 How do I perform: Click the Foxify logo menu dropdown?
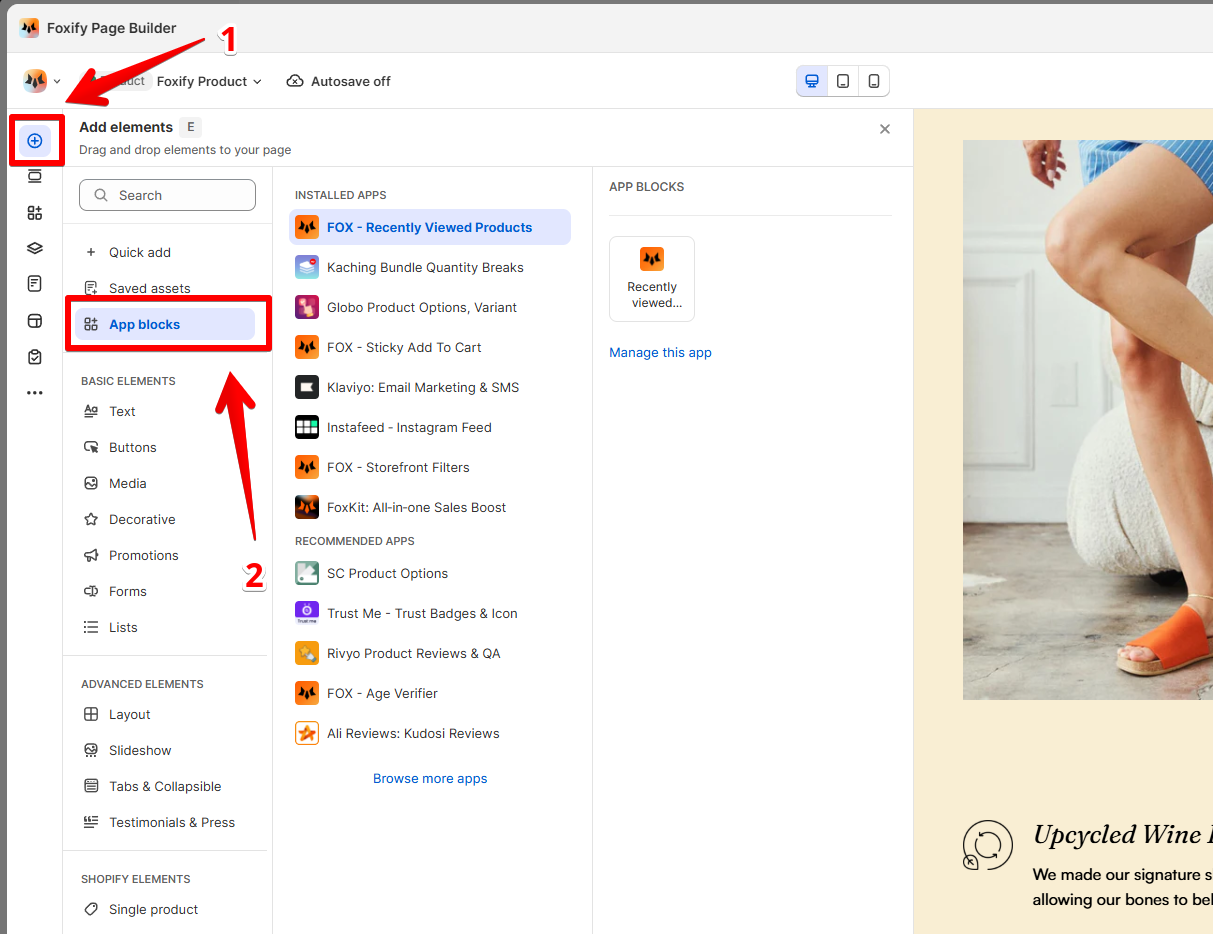coord(42,81)
